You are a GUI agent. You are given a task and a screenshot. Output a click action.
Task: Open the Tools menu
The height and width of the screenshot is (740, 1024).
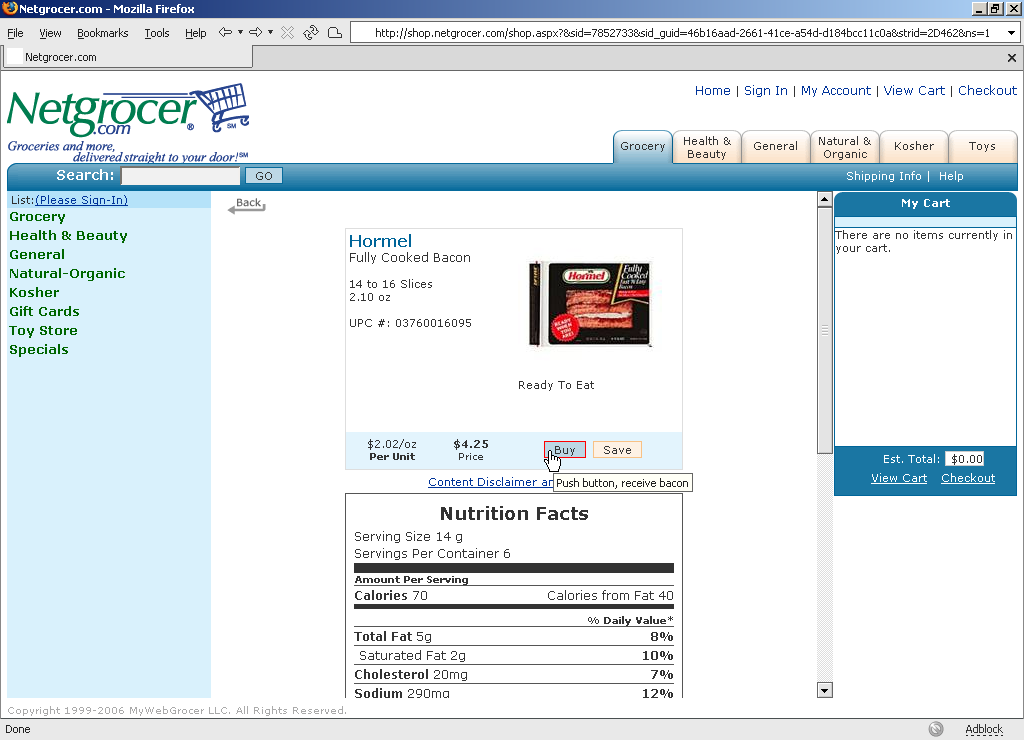[x=157, y=33]
